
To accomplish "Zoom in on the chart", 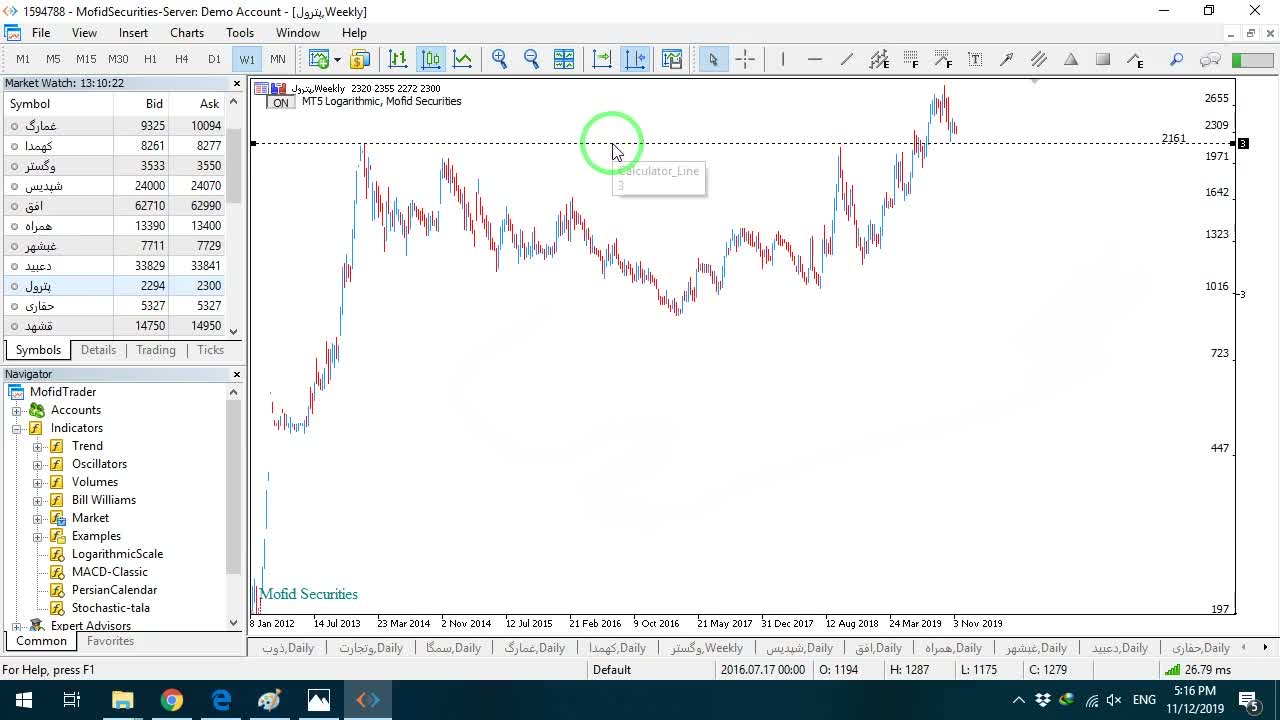I will pos(500,59).
